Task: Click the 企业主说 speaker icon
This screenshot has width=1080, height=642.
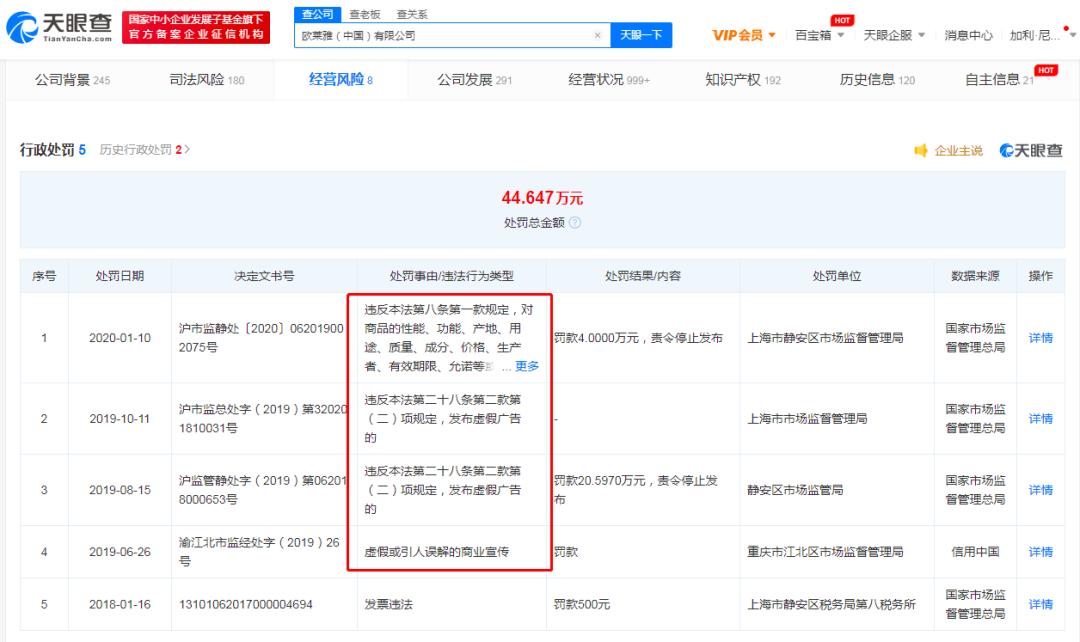Action: click(921, 150)
